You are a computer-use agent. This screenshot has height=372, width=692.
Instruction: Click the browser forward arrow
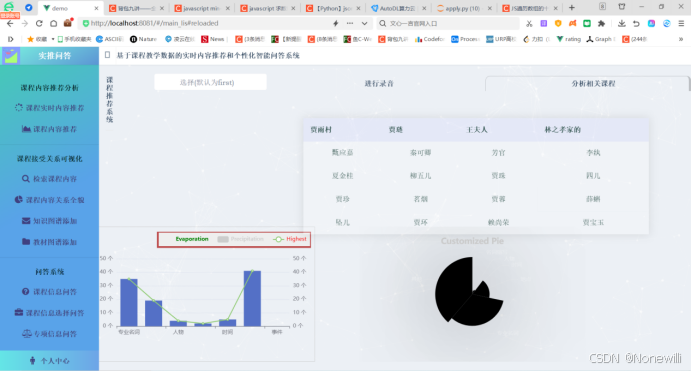(25, 23)
